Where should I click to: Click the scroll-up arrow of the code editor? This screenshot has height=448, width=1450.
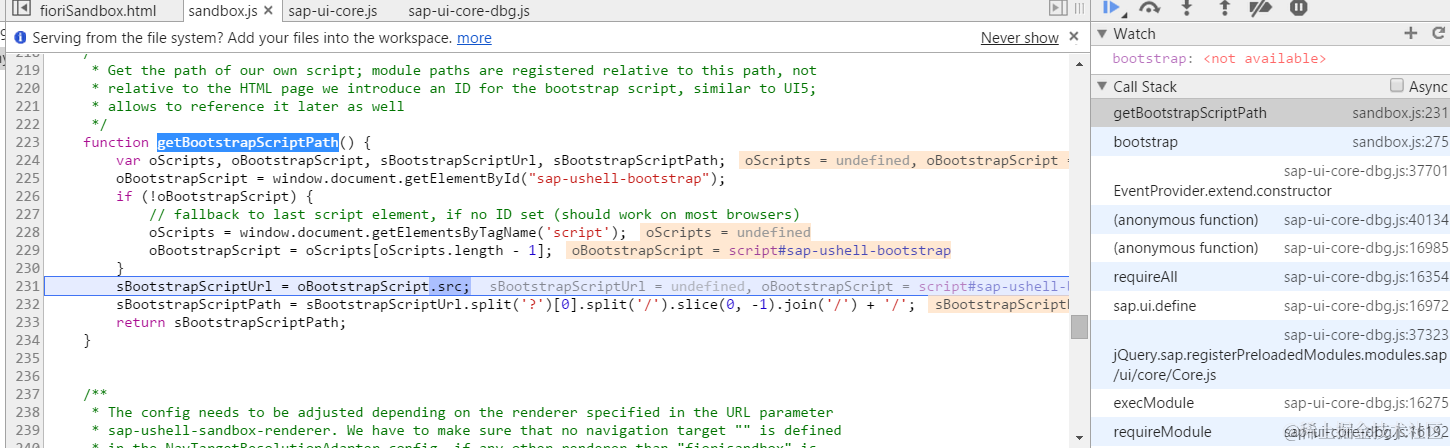tap(1079, 62)
